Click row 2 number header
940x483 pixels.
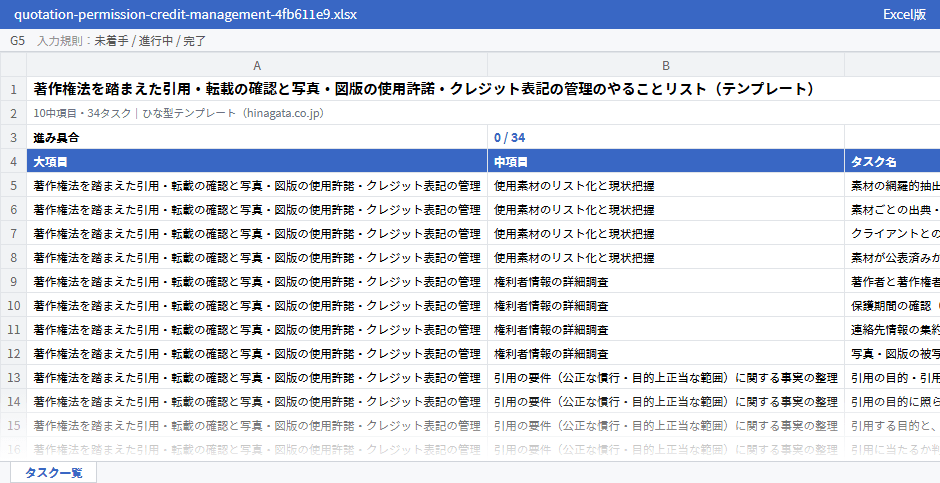(x=13, y=113)
